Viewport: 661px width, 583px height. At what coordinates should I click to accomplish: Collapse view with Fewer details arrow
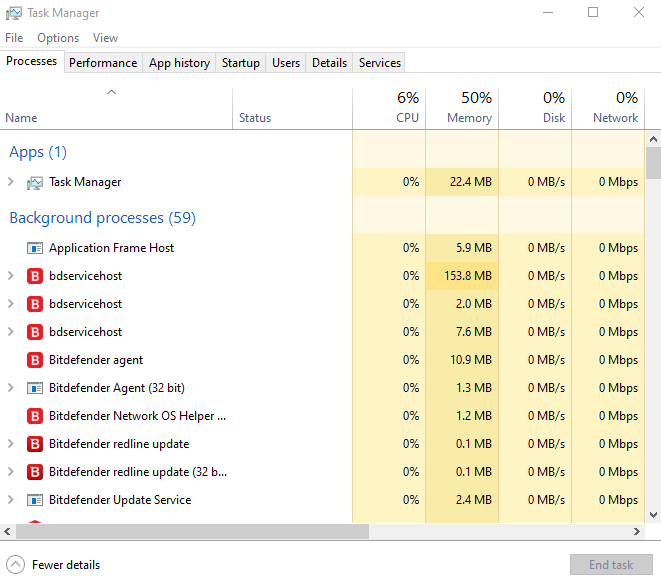15,565
